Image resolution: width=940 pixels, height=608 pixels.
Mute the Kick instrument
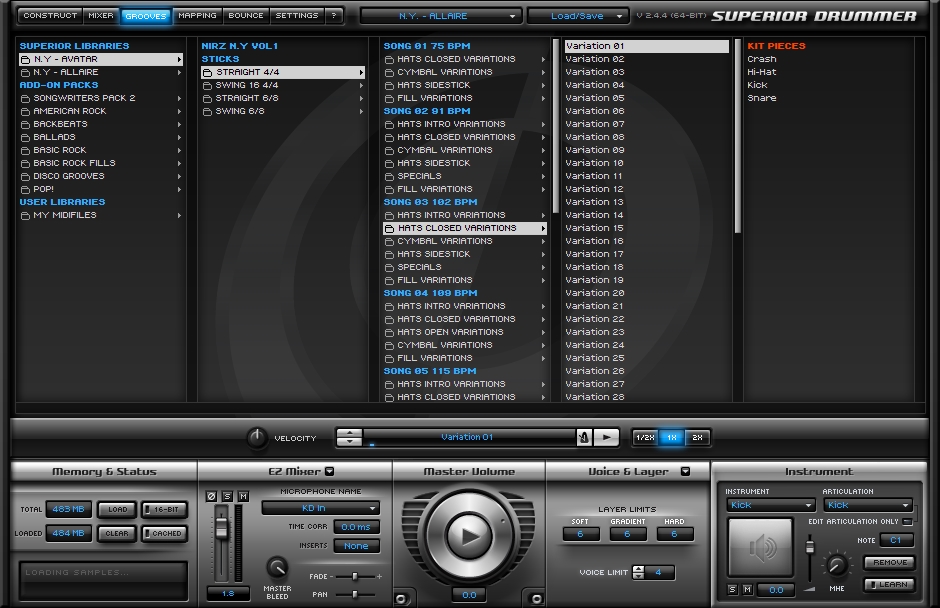tap(747, 589)
